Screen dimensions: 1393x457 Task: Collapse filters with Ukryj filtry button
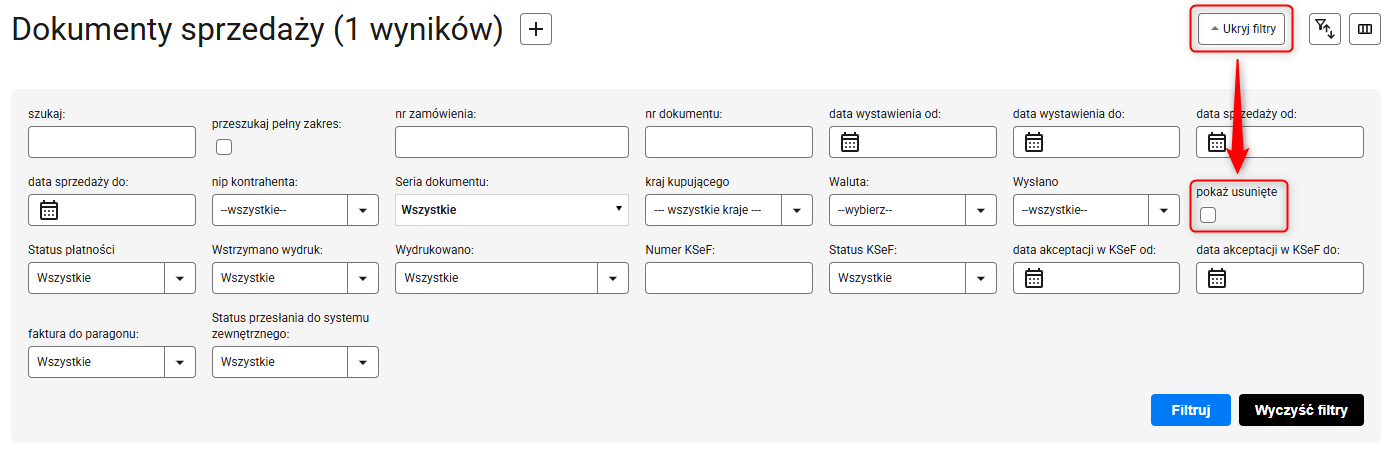[x=1243, y=30]
